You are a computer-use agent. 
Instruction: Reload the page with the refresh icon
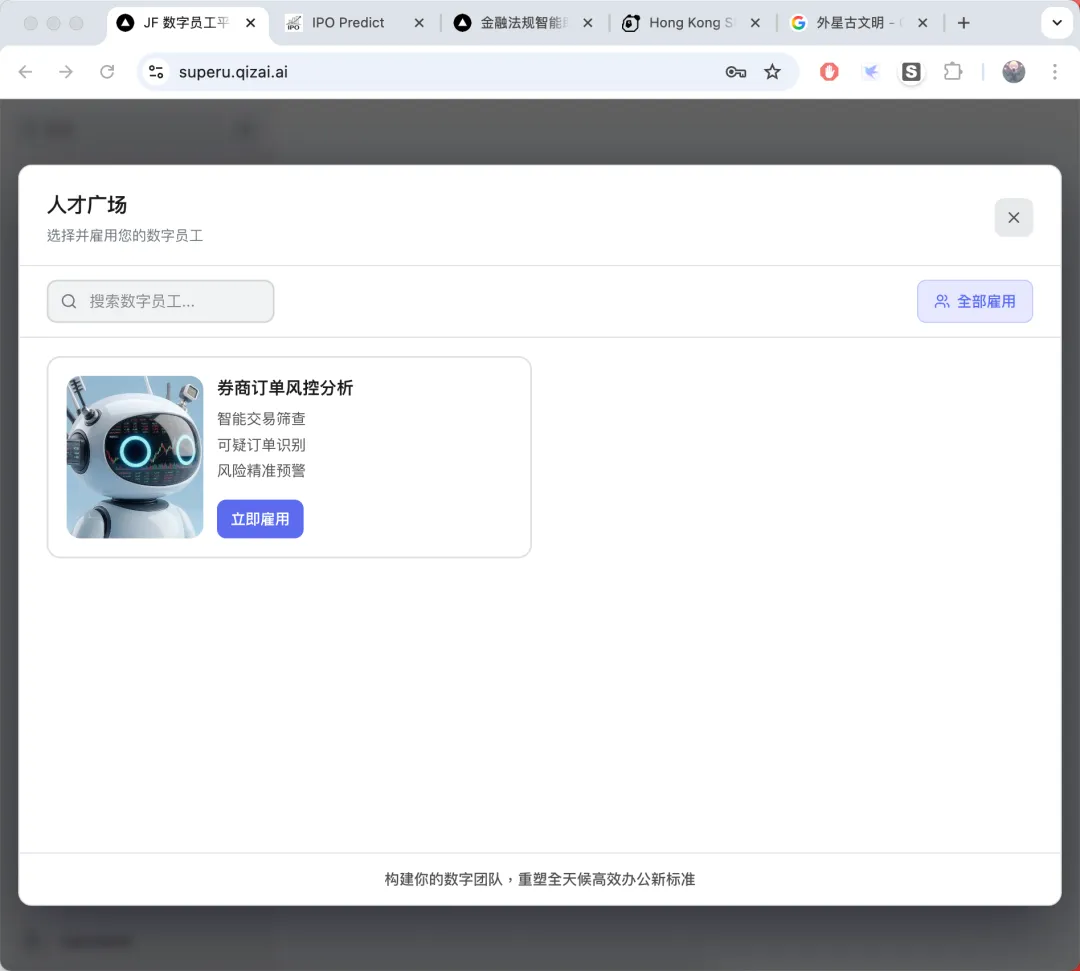coord(108,71)
